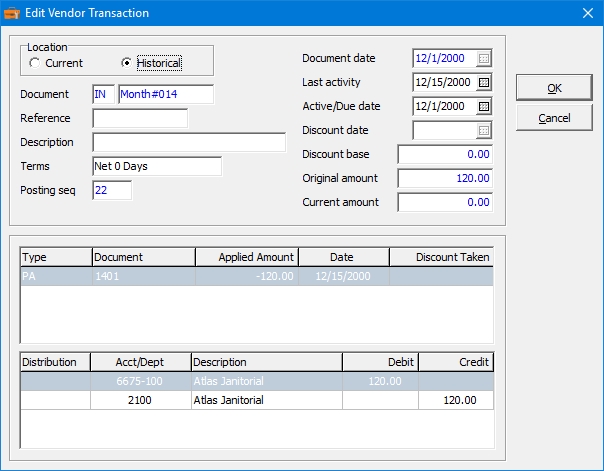Click the Description column header in distribution grid

tap(267, 362)
